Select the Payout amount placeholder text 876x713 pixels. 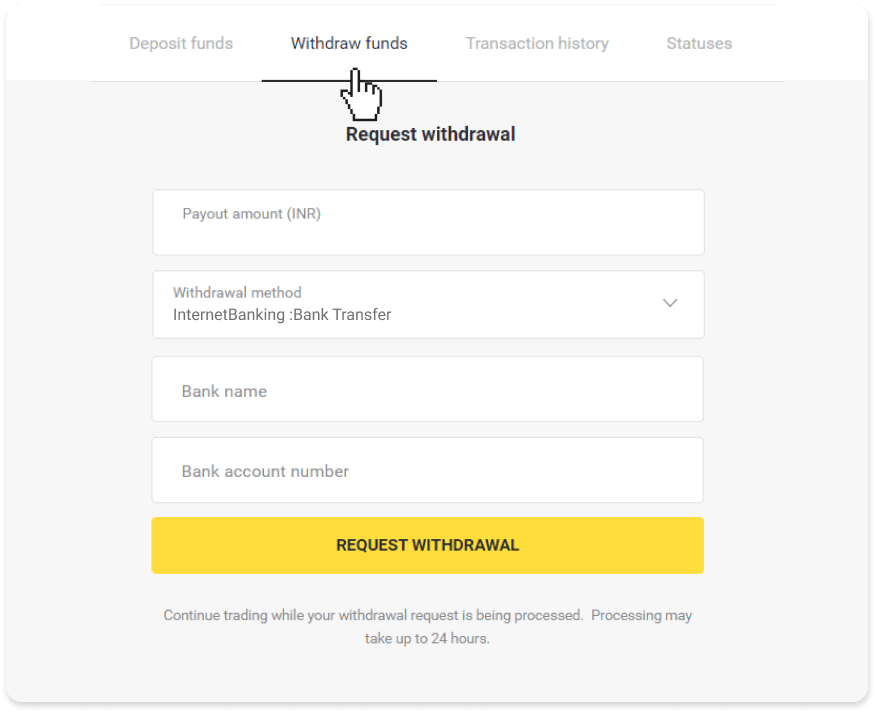[251, 213]
